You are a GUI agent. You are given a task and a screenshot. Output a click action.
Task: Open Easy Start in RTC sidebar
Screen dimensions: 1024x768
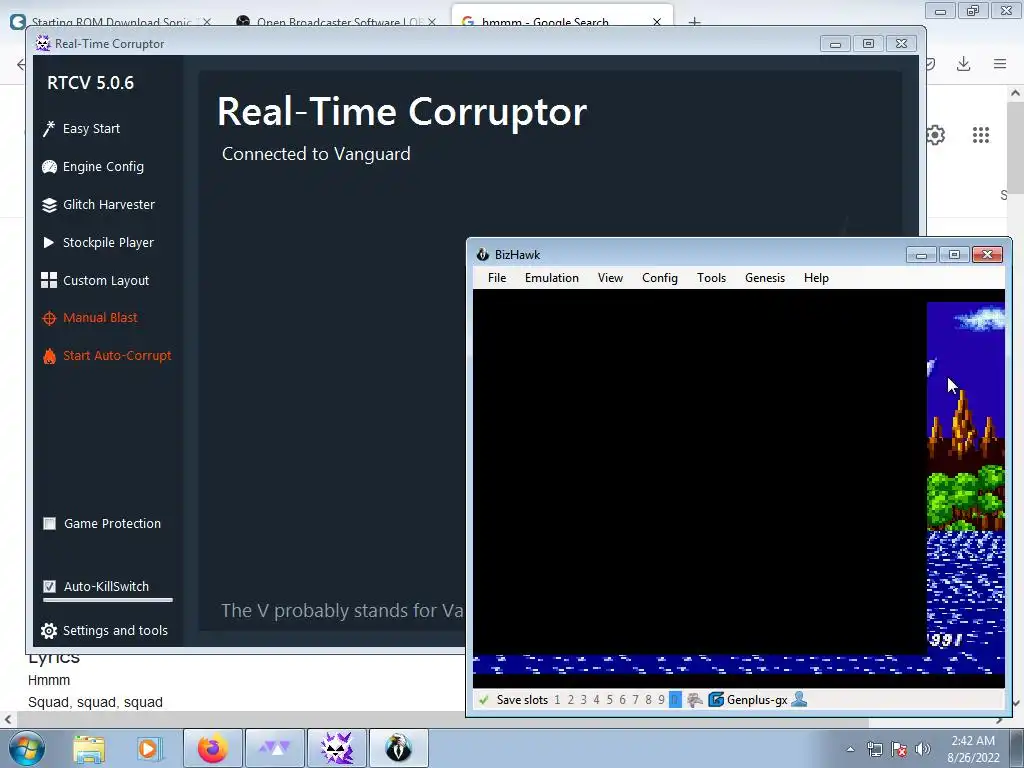coord(81,129)
